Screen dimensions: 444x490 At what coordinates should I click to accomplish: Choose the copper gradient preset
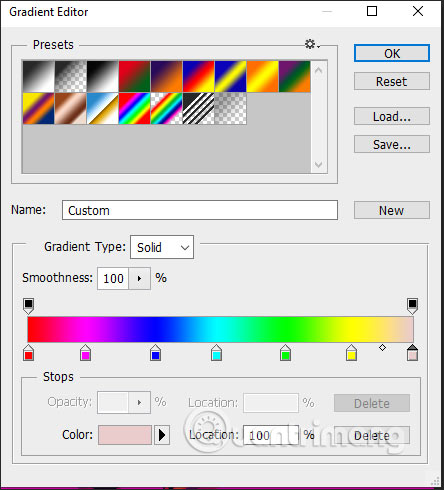(x=71, y=109)
